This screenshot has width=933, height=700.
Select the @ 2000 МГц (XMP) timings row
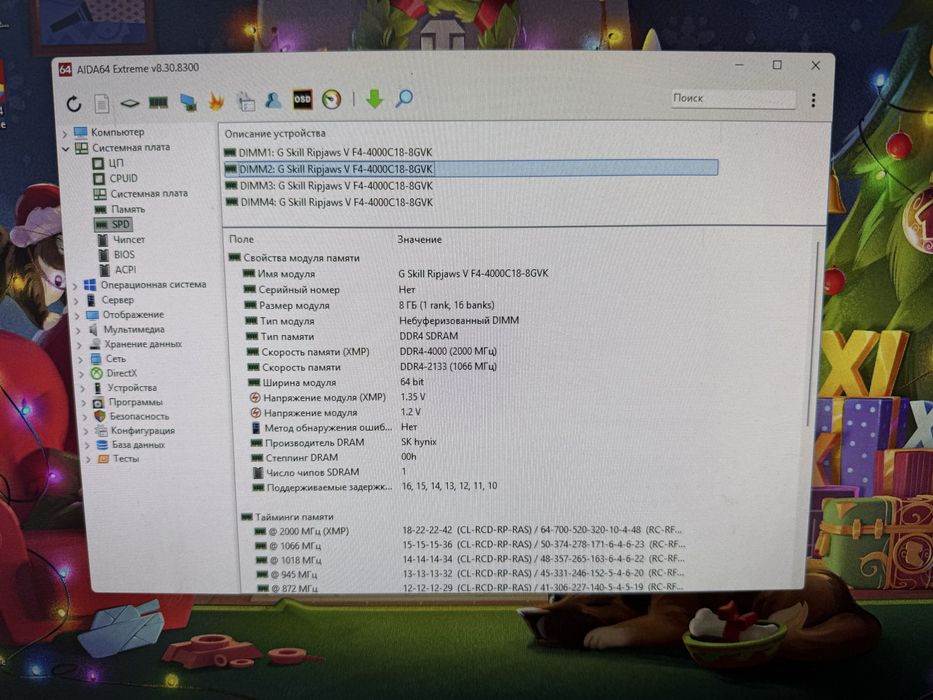point(468,530)
